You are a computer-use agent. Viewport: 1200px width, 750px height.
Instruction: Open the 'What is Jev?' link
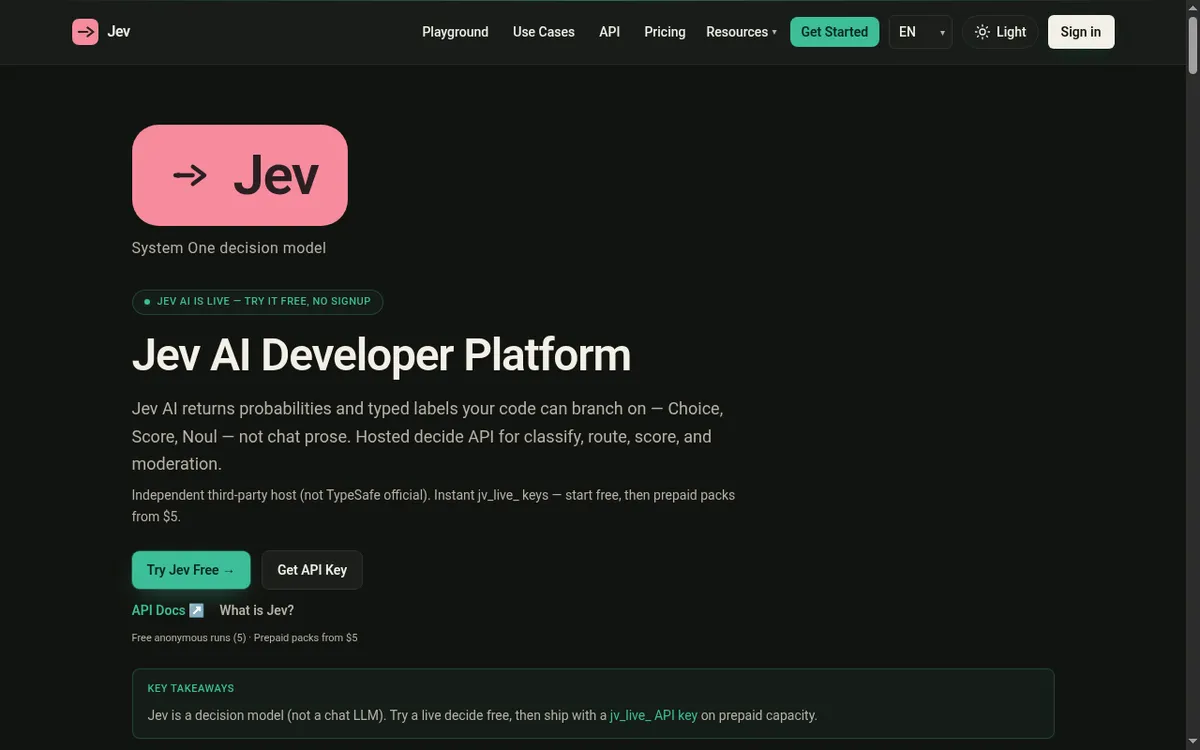click(257, 610)
